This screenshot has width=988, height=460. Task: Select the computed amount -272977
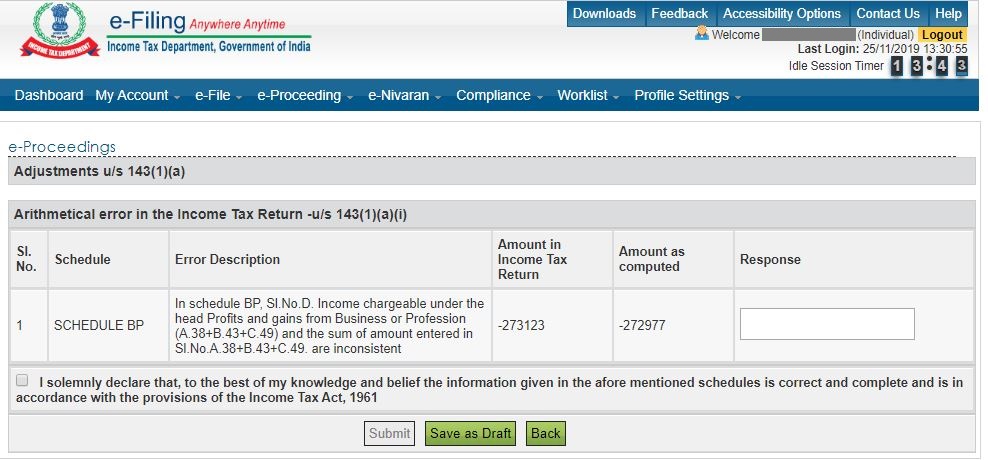point(642,326)
